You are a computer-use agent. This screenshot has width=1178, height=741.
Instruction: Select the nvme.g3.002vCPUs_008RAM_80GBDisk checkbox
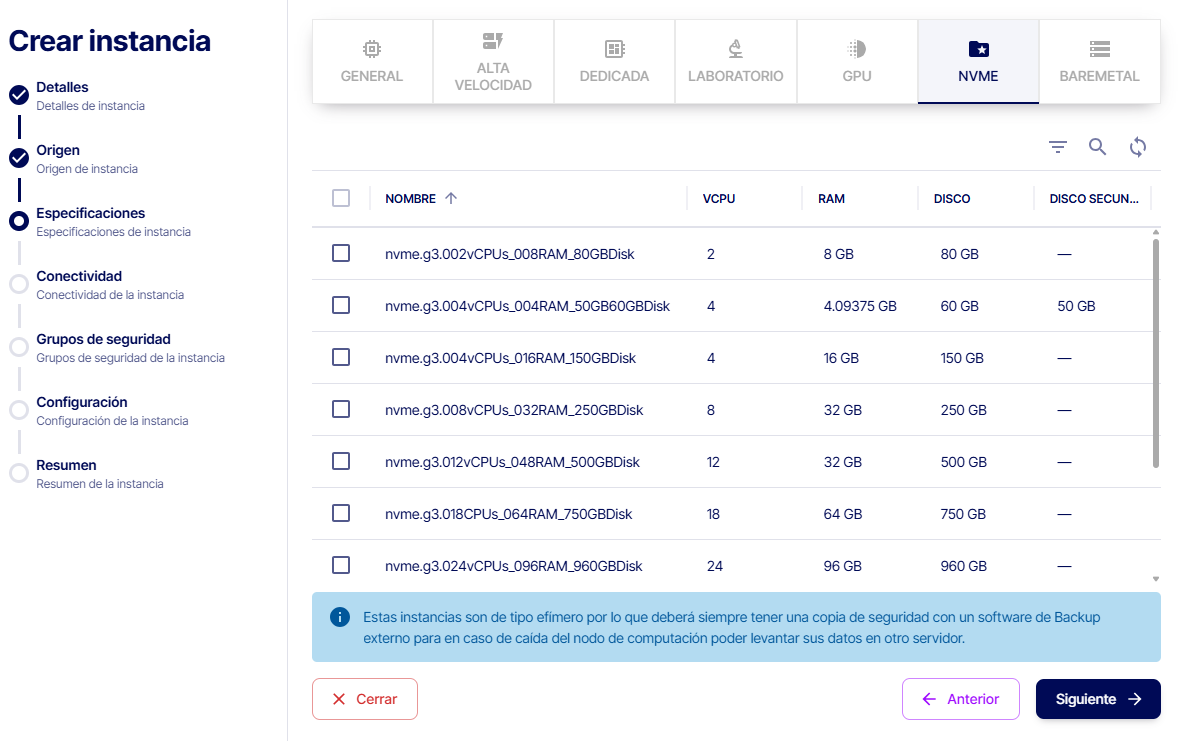pyautogui.click(x=341, y=254)
